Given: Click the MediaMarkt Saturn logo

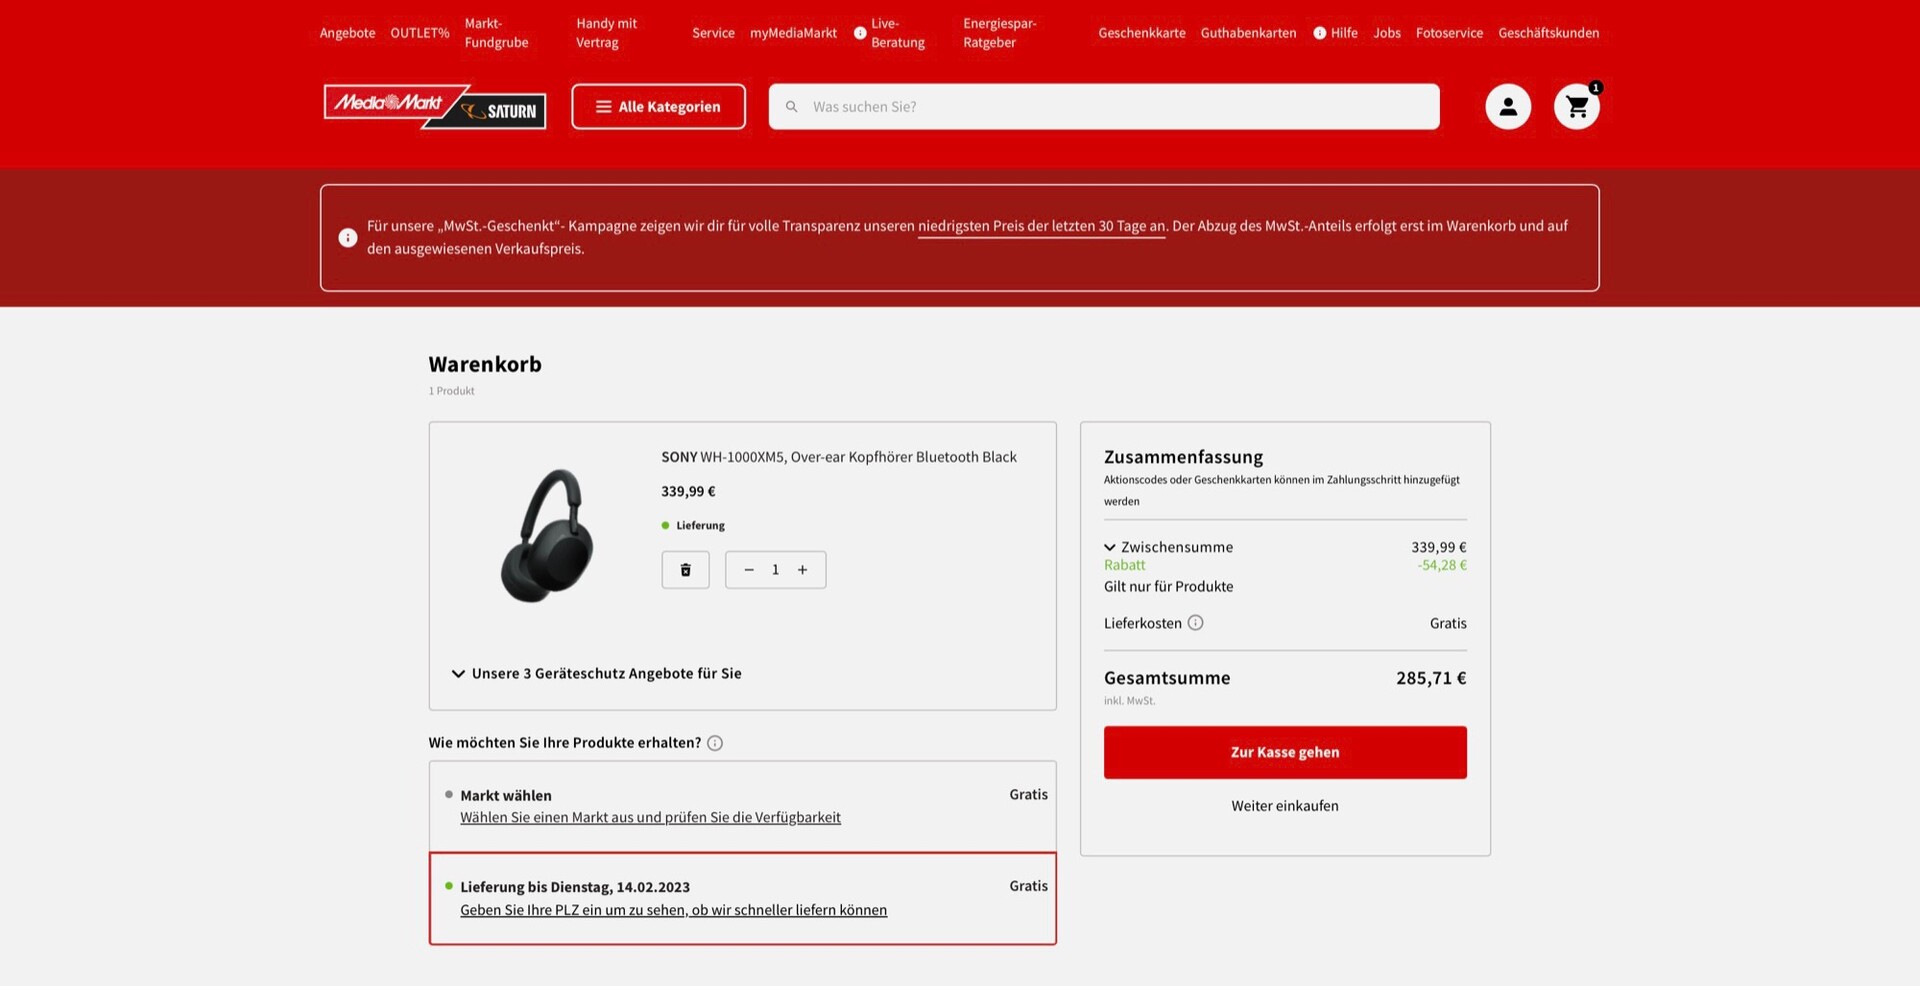Looking at the screenshot, I should click(x=435, y=107).
